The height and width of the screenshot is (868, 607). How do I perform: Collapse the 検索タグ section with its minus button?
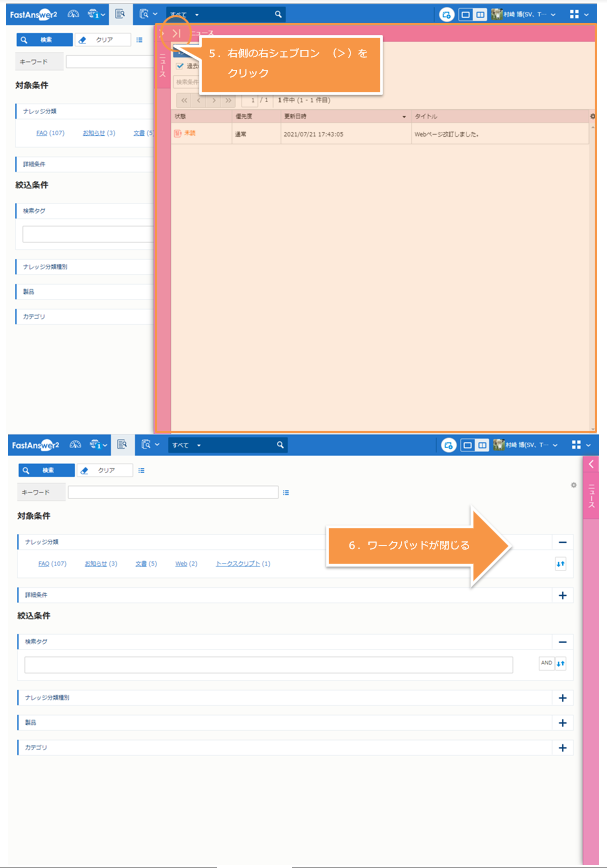tap(563, 642)
